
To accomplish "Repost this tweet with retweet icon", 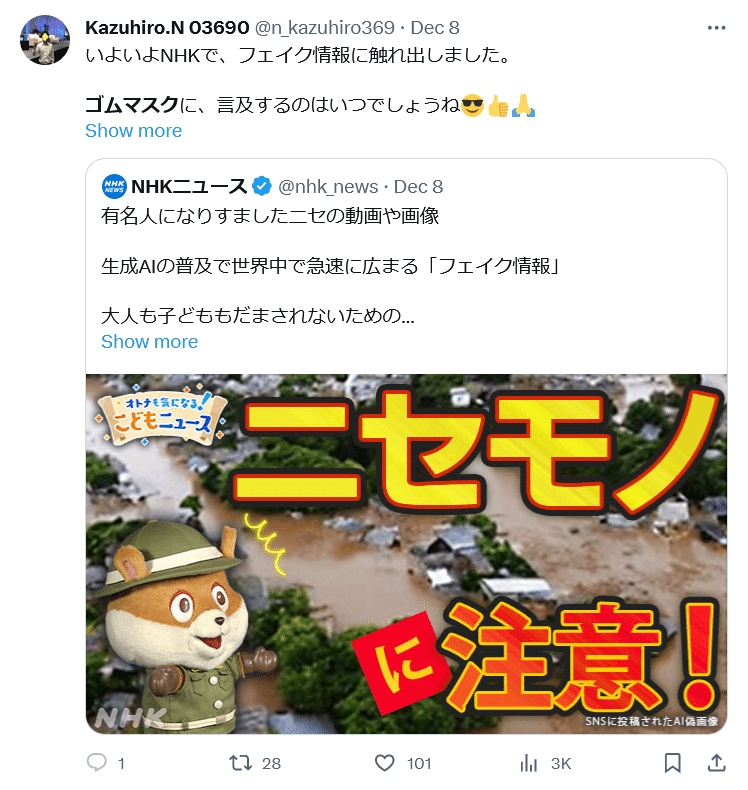I will click(x=240, y=762).
